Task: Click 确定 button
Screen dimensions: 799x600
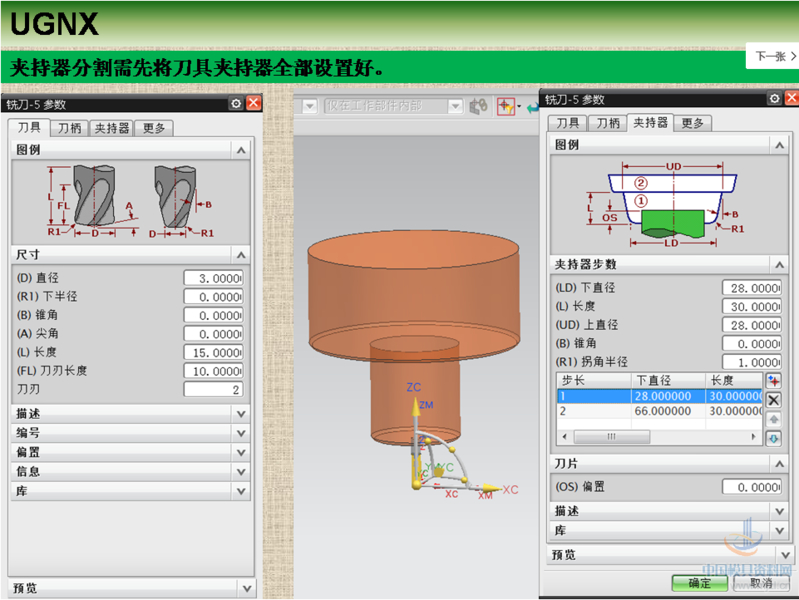Action: [700, 583]
